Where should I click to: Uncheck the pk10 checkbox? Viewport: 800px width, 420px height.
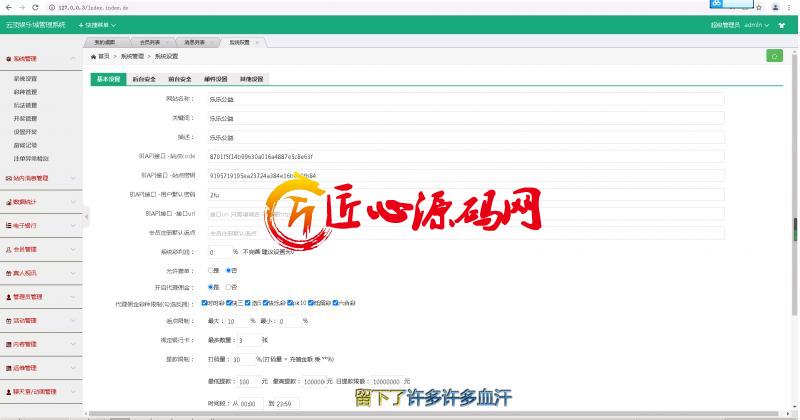pos(290,303)
